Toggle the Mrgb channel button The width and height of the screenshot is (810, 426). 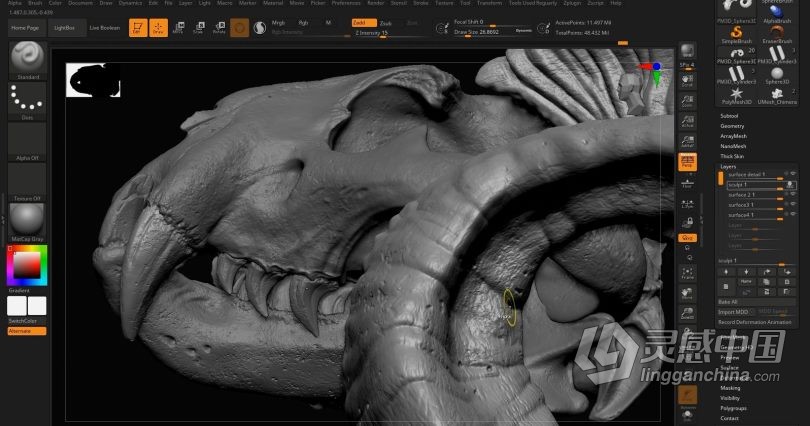[278, 23]
